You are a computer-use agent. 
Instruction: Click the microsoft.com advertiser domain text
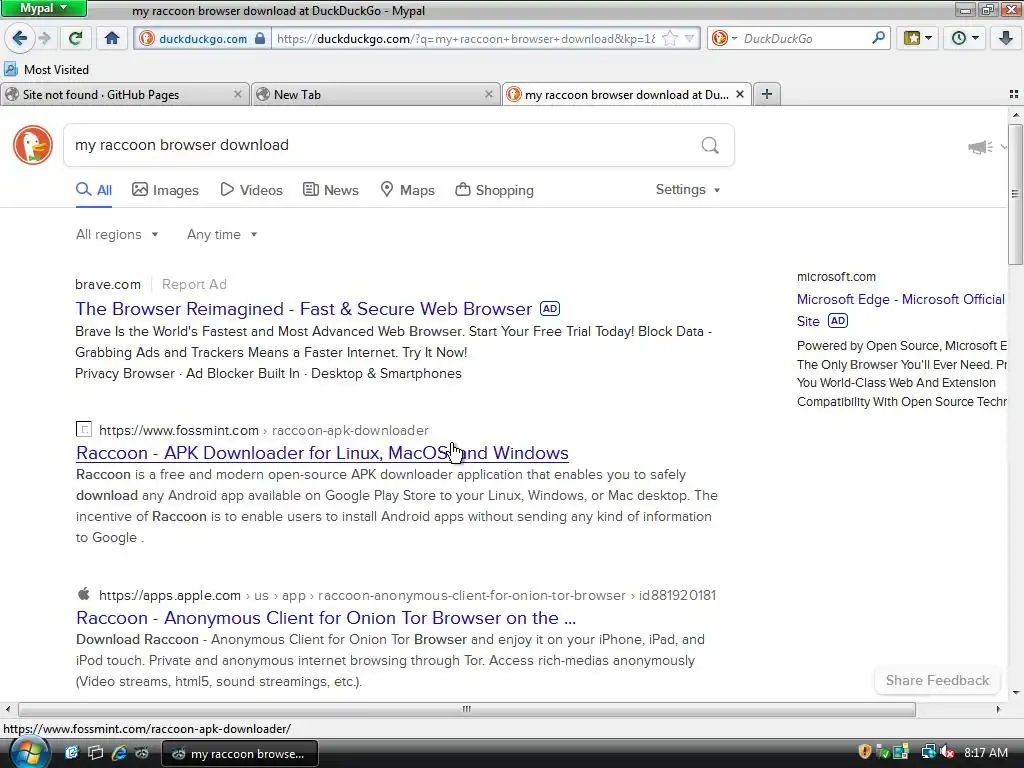click(836, 277)
